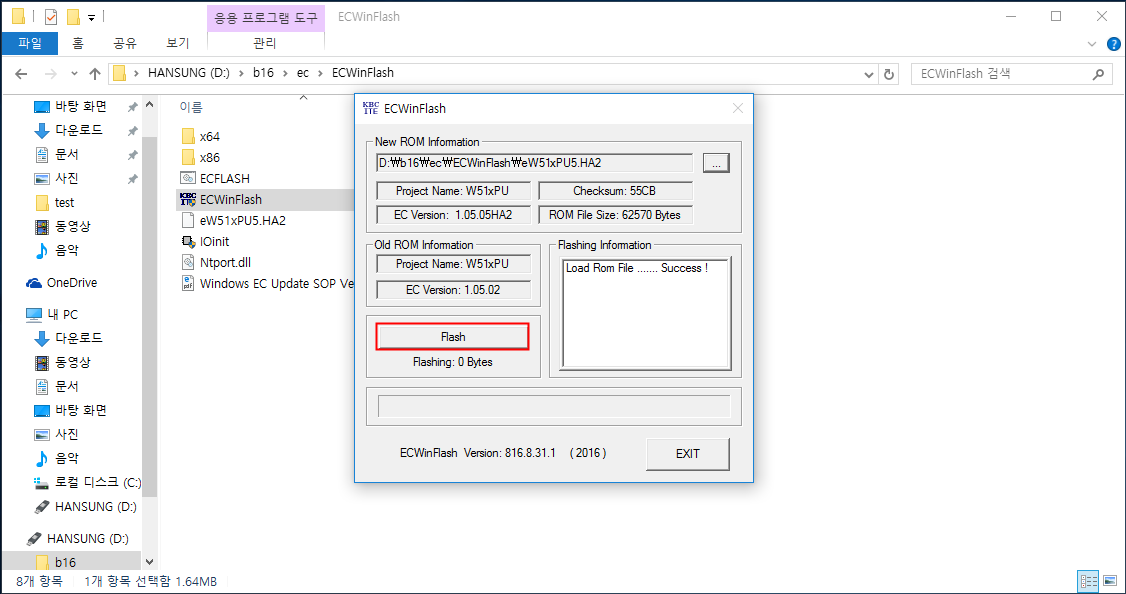The height and width of the screenshot is (594, 1126).
Task: Click HANSUNG (D:) in address breadcrumb
Action: [x=190, y=73]
